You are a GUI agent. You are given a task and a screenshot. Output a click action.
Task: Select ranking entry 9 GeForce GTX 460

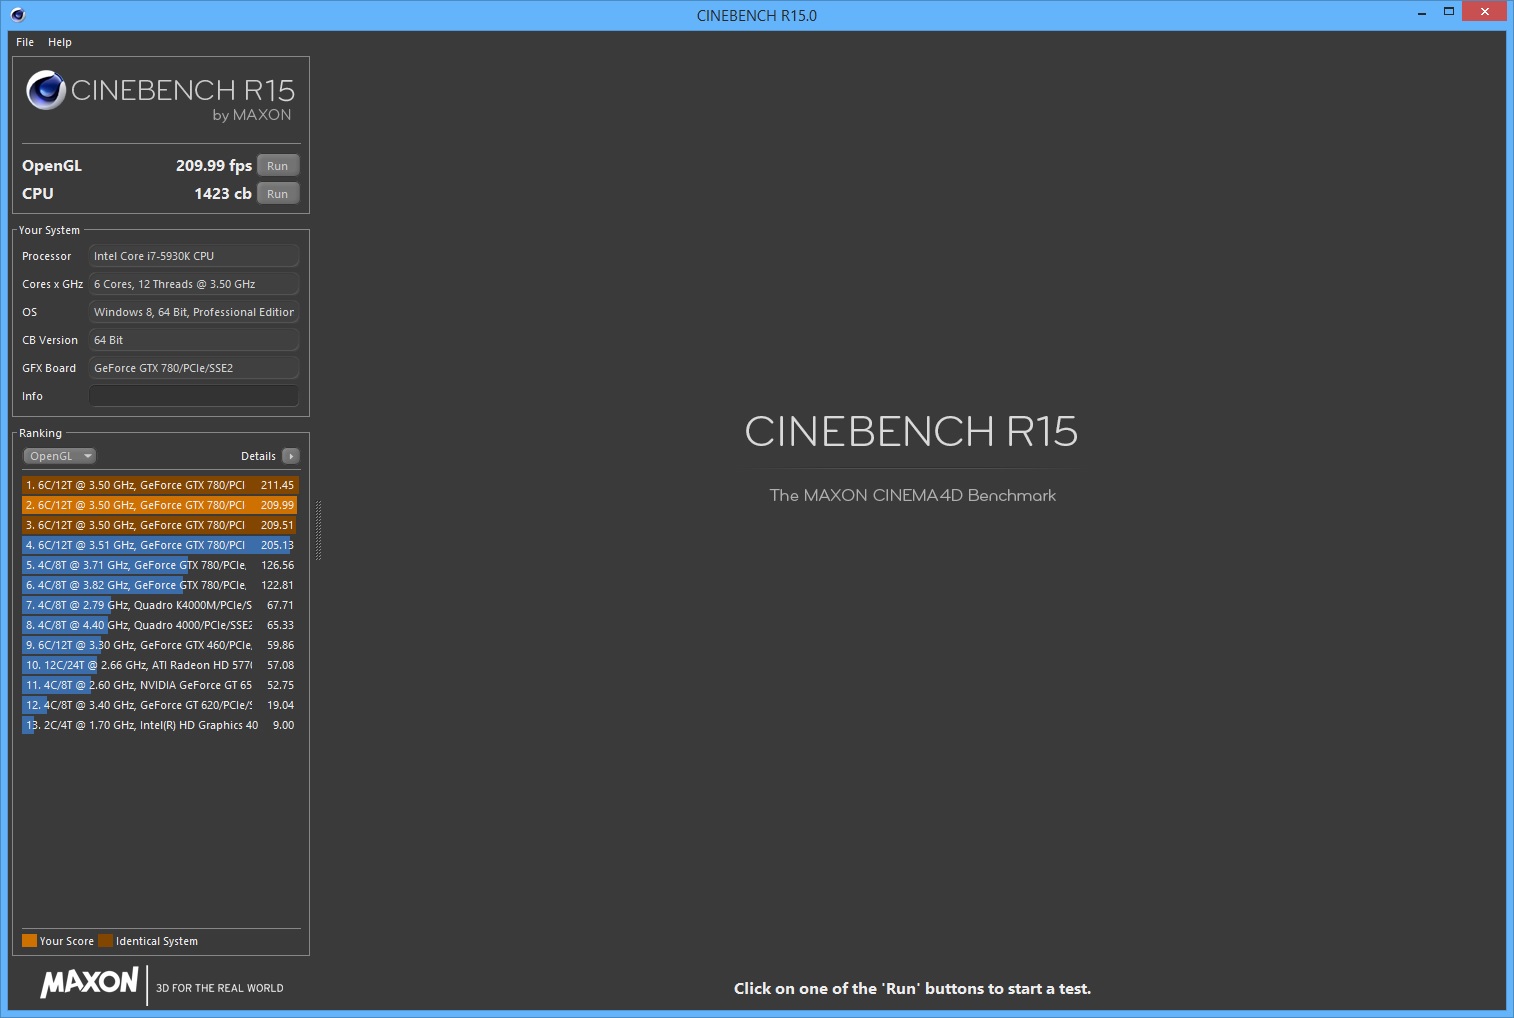(160, 645)
